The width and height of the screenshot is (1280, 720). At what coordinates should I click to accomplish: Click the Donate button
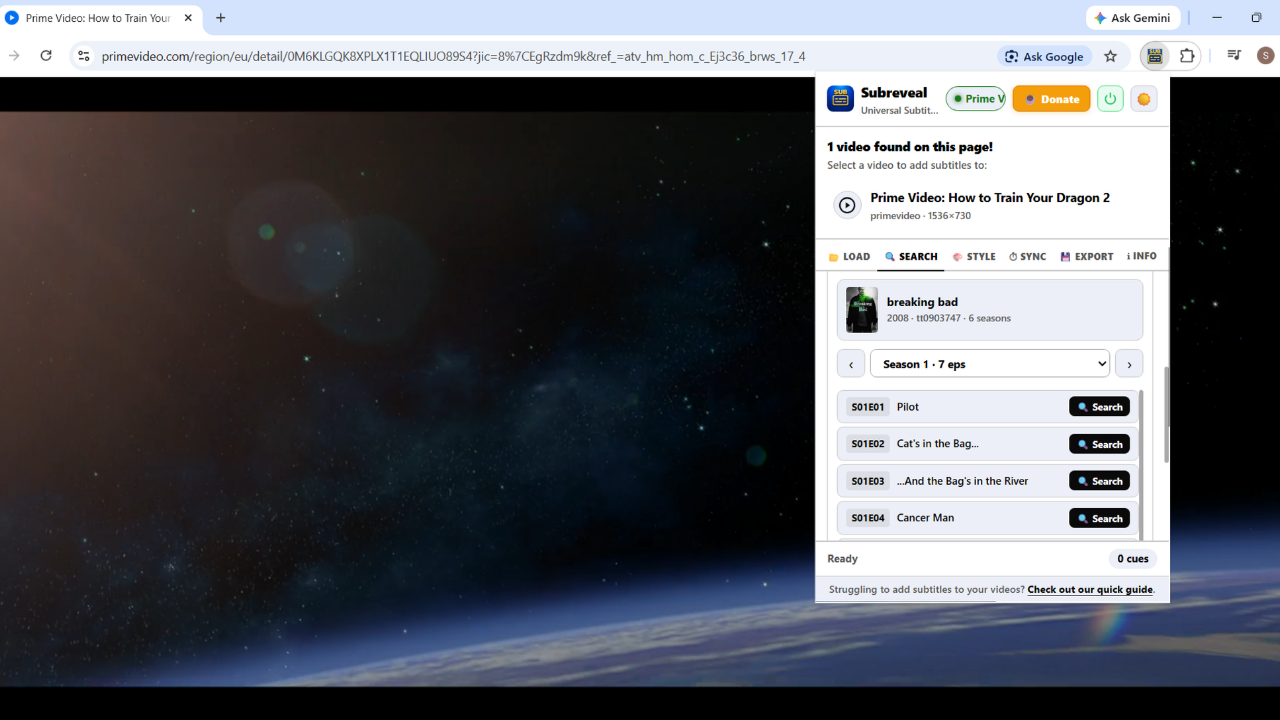coord(1051,99)
